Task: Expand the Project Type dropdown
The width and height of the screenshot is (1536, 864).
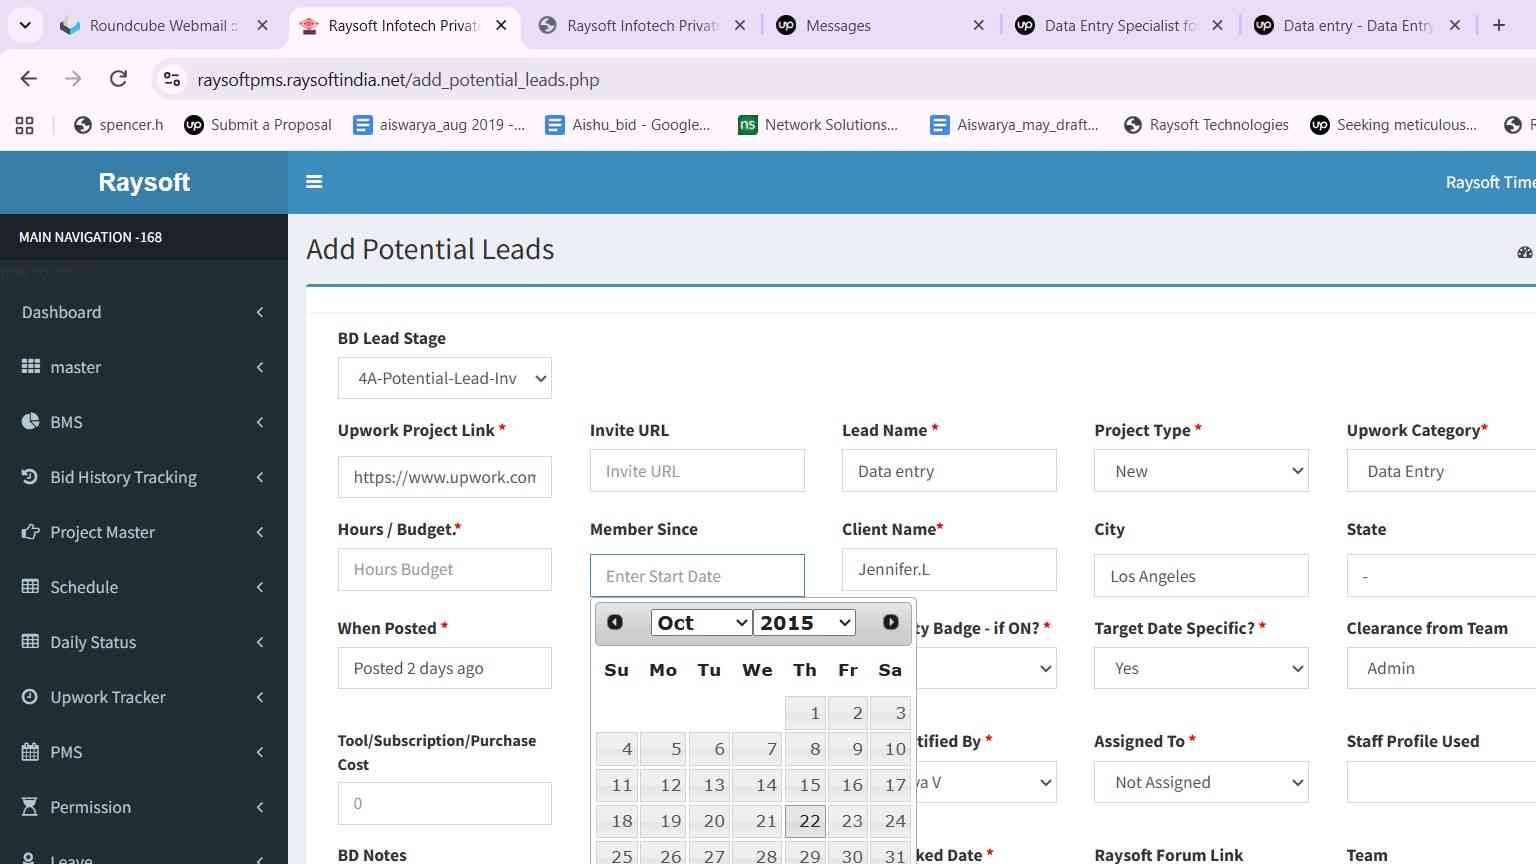Action: (1201, 471)
